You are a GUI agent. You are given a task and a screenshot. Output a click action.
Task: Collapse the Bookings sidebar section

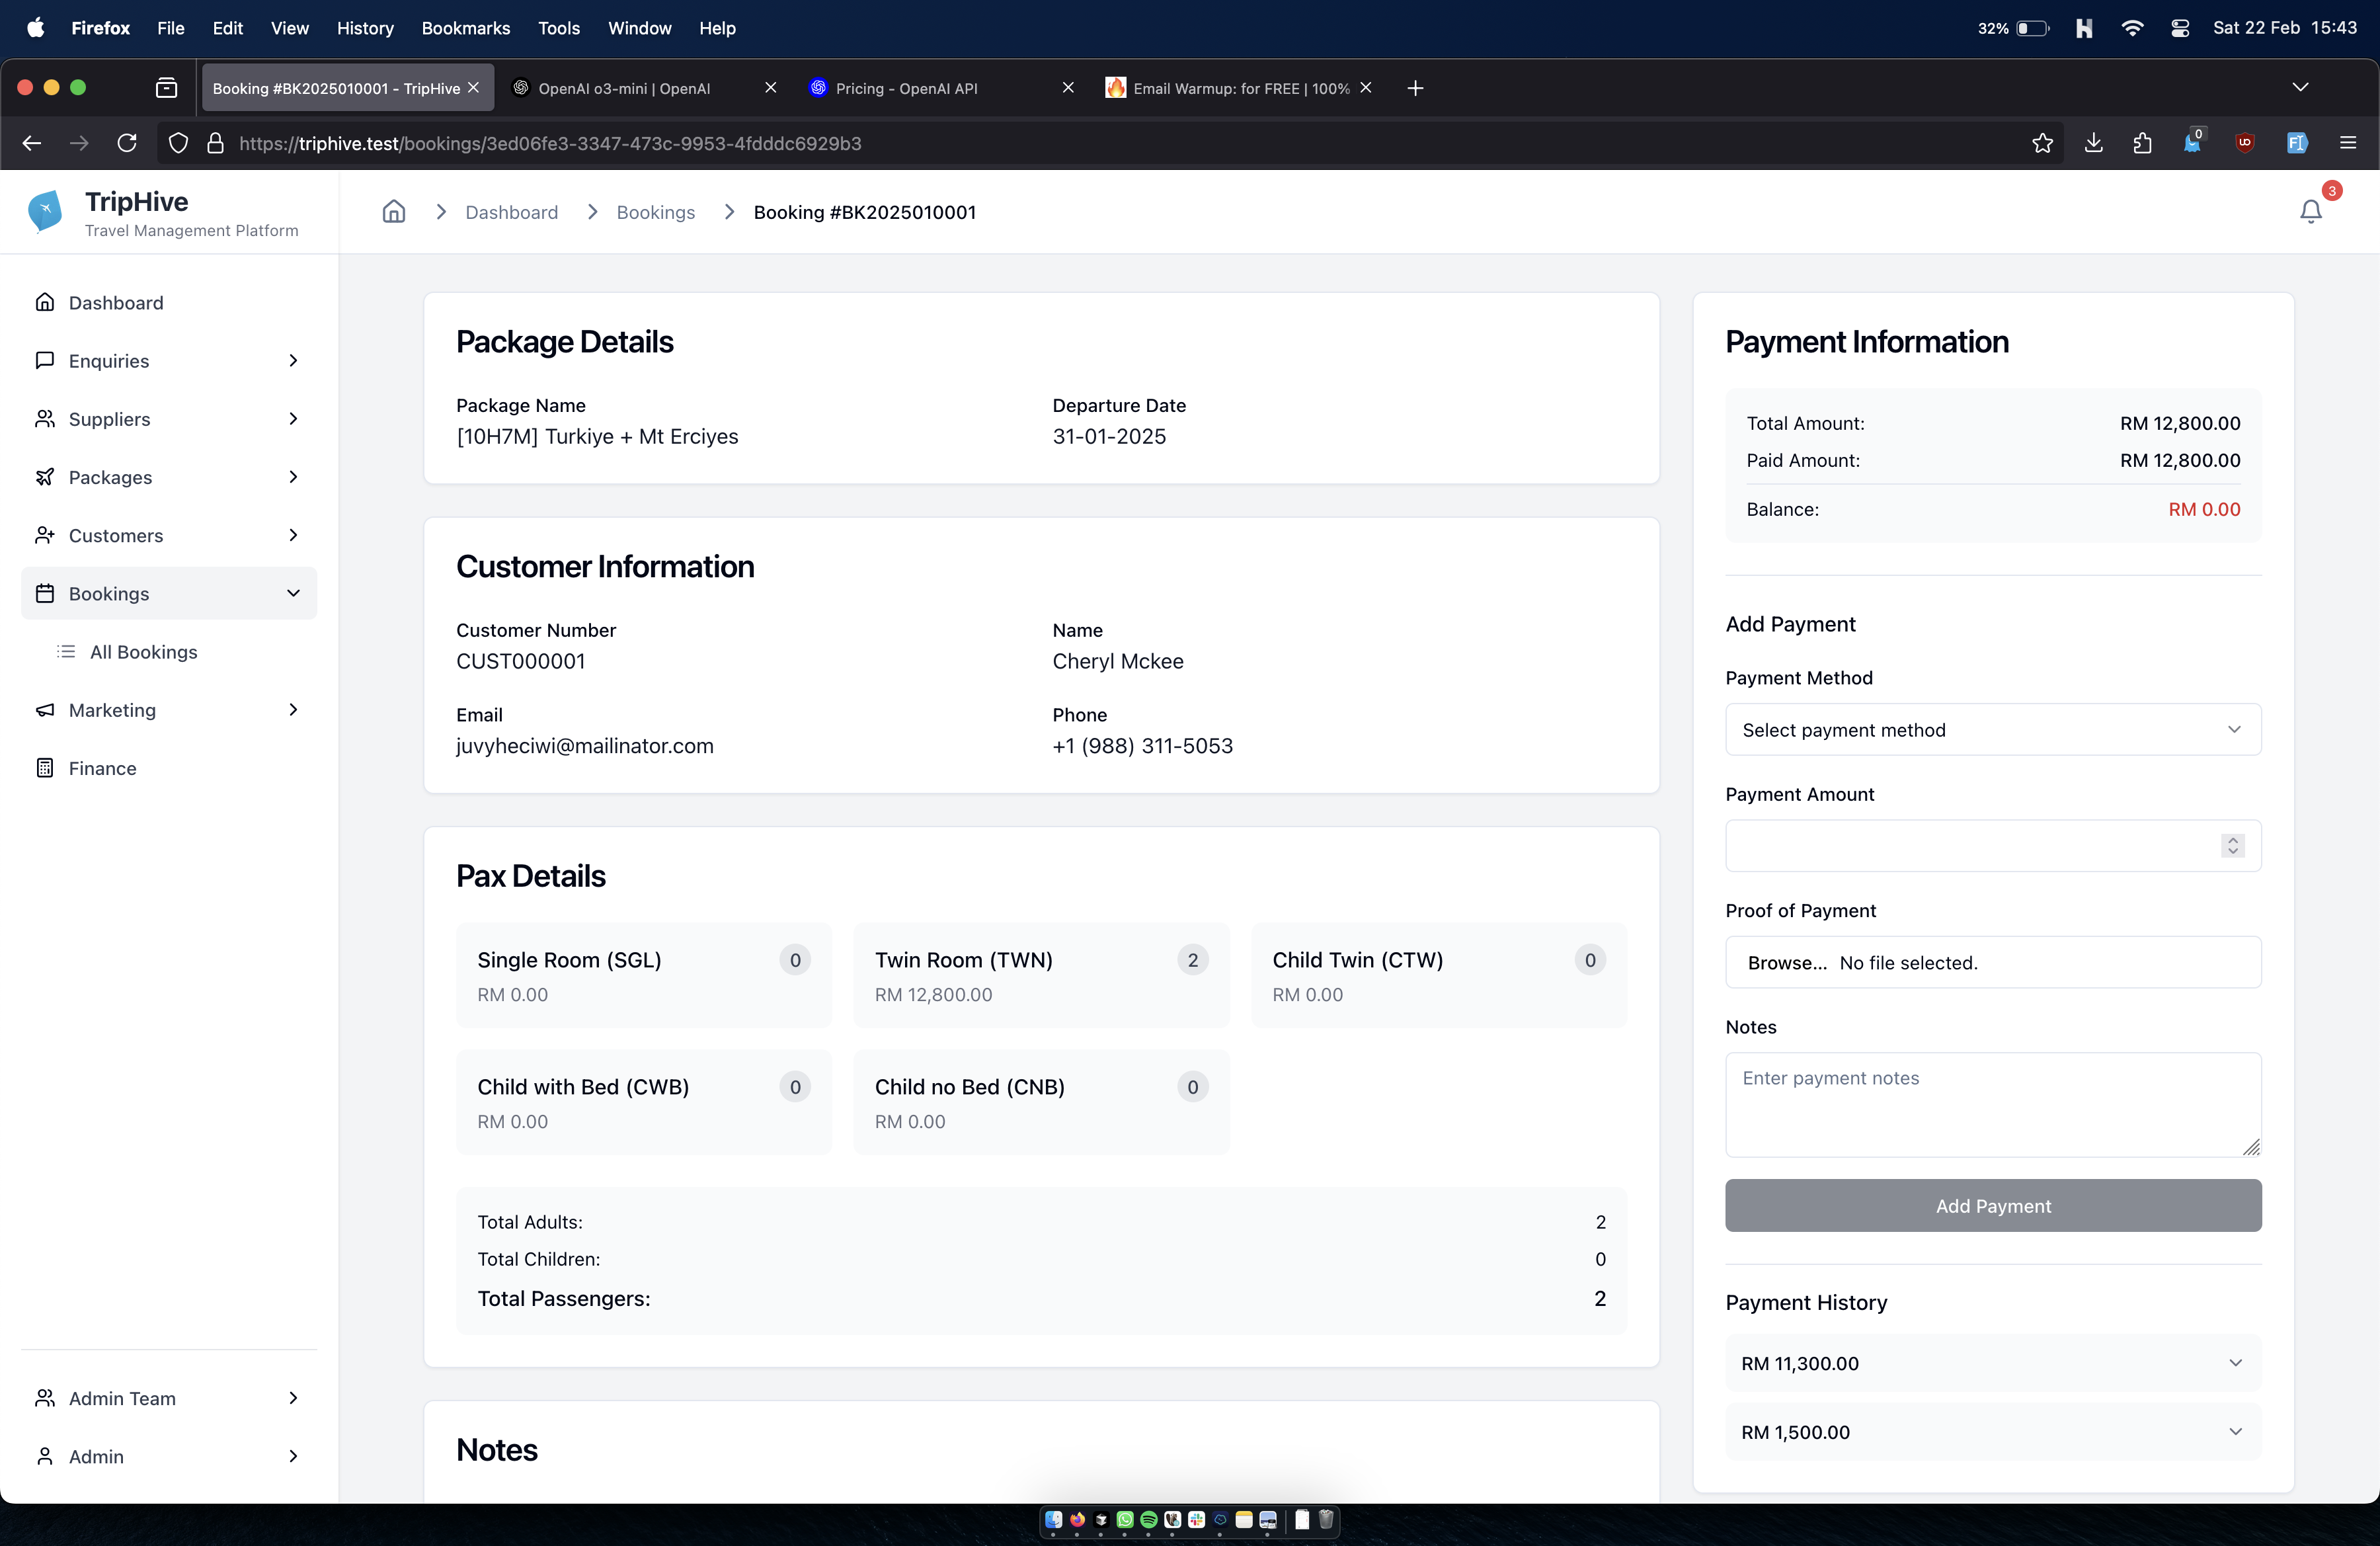click(293, 593)
